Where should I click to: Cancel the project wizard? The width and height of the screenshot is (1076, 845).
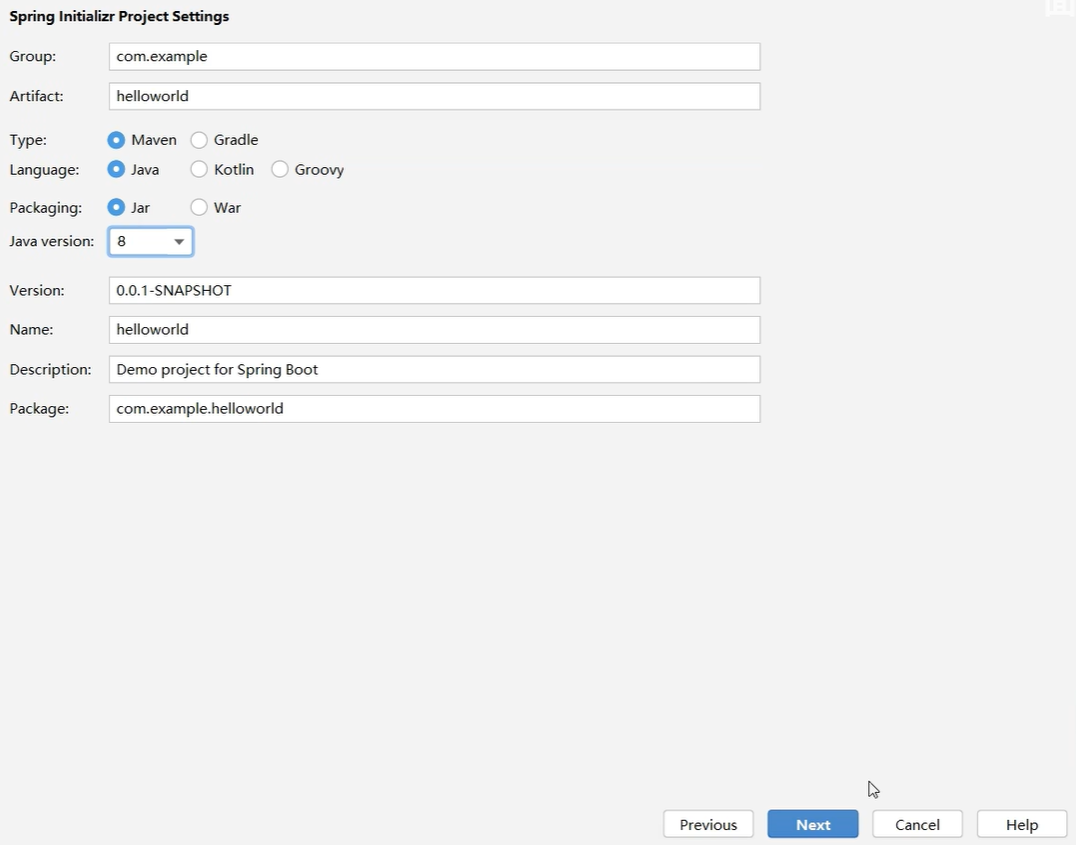[917, 824]
